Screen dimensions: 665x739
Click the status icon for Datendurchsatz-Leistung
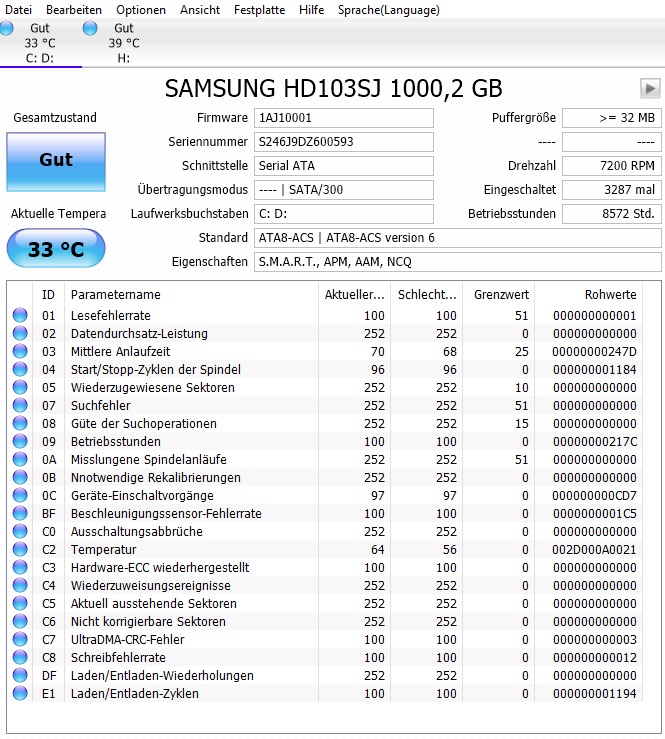20,333
